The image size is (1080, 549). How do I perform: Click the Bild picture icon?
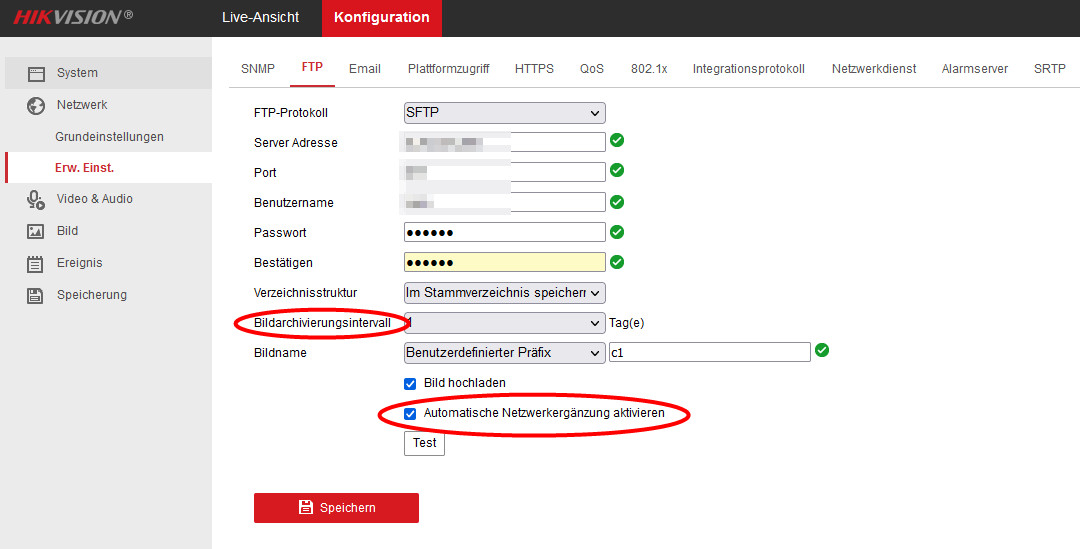[36, 231]
